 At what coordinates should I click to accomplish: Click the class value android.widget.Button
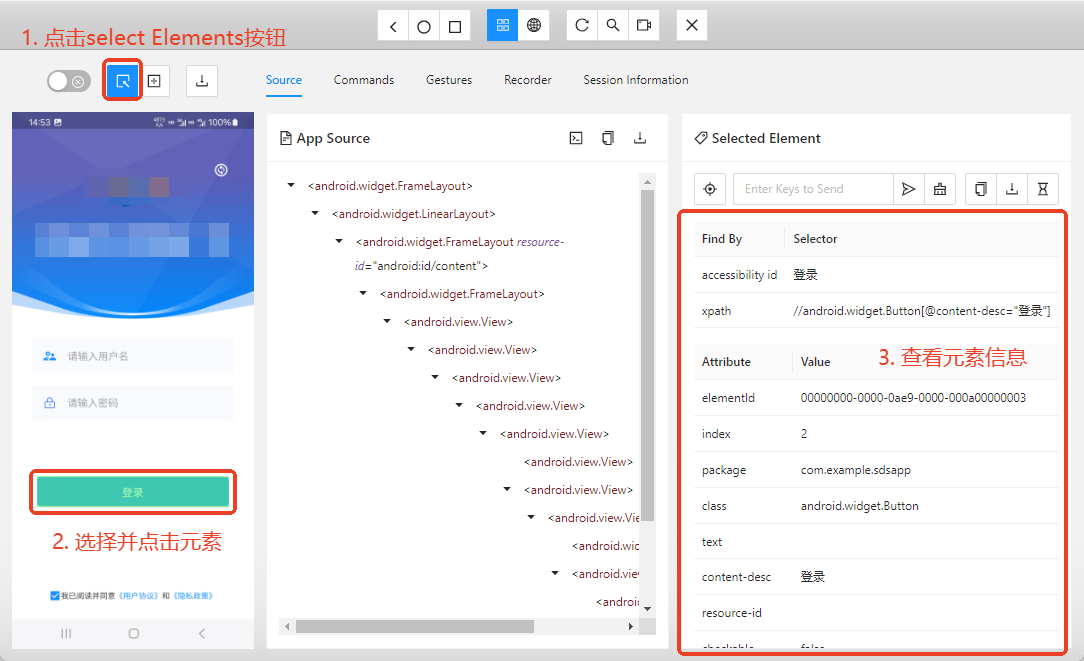[x=859, y=506]
